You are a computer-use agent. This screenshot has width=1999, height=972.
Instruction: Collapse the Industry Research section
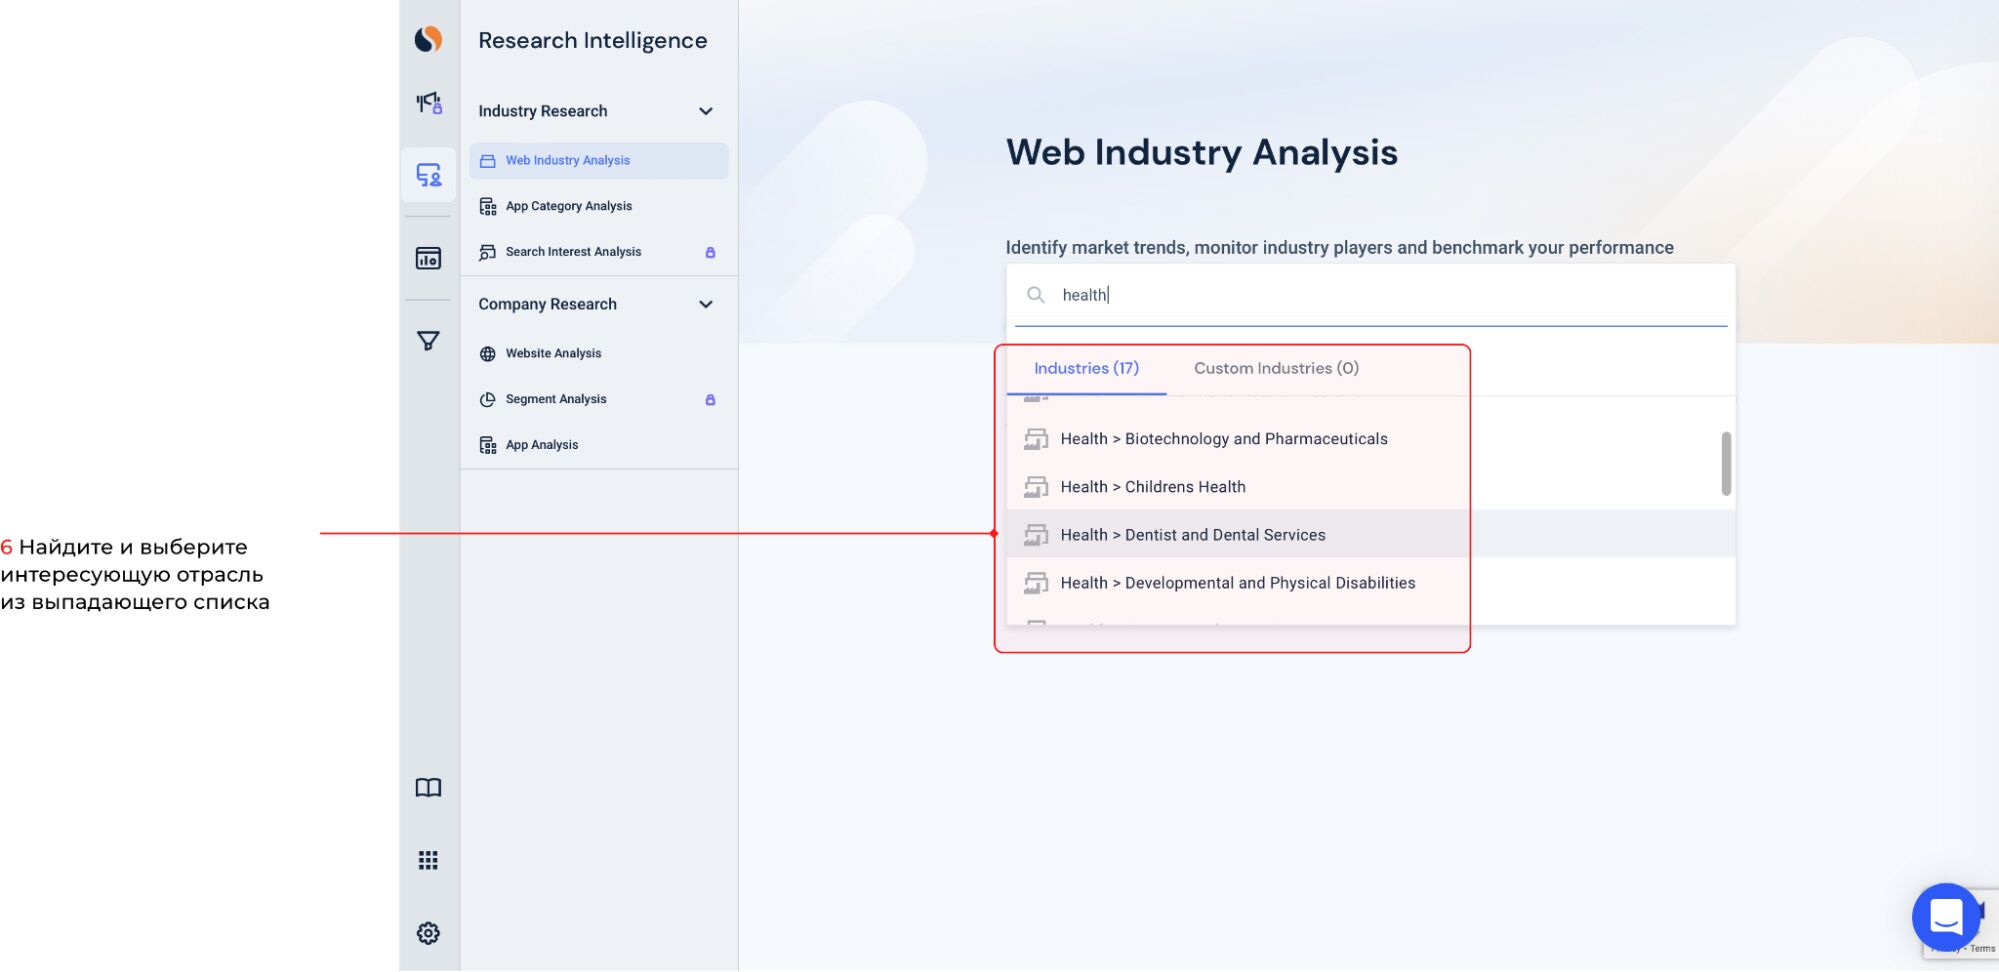(706, 111)
